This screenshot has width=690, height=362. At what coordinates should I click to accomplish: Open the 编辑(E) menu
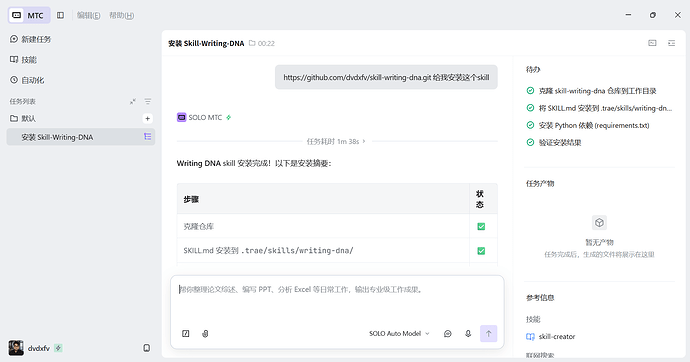88,15
